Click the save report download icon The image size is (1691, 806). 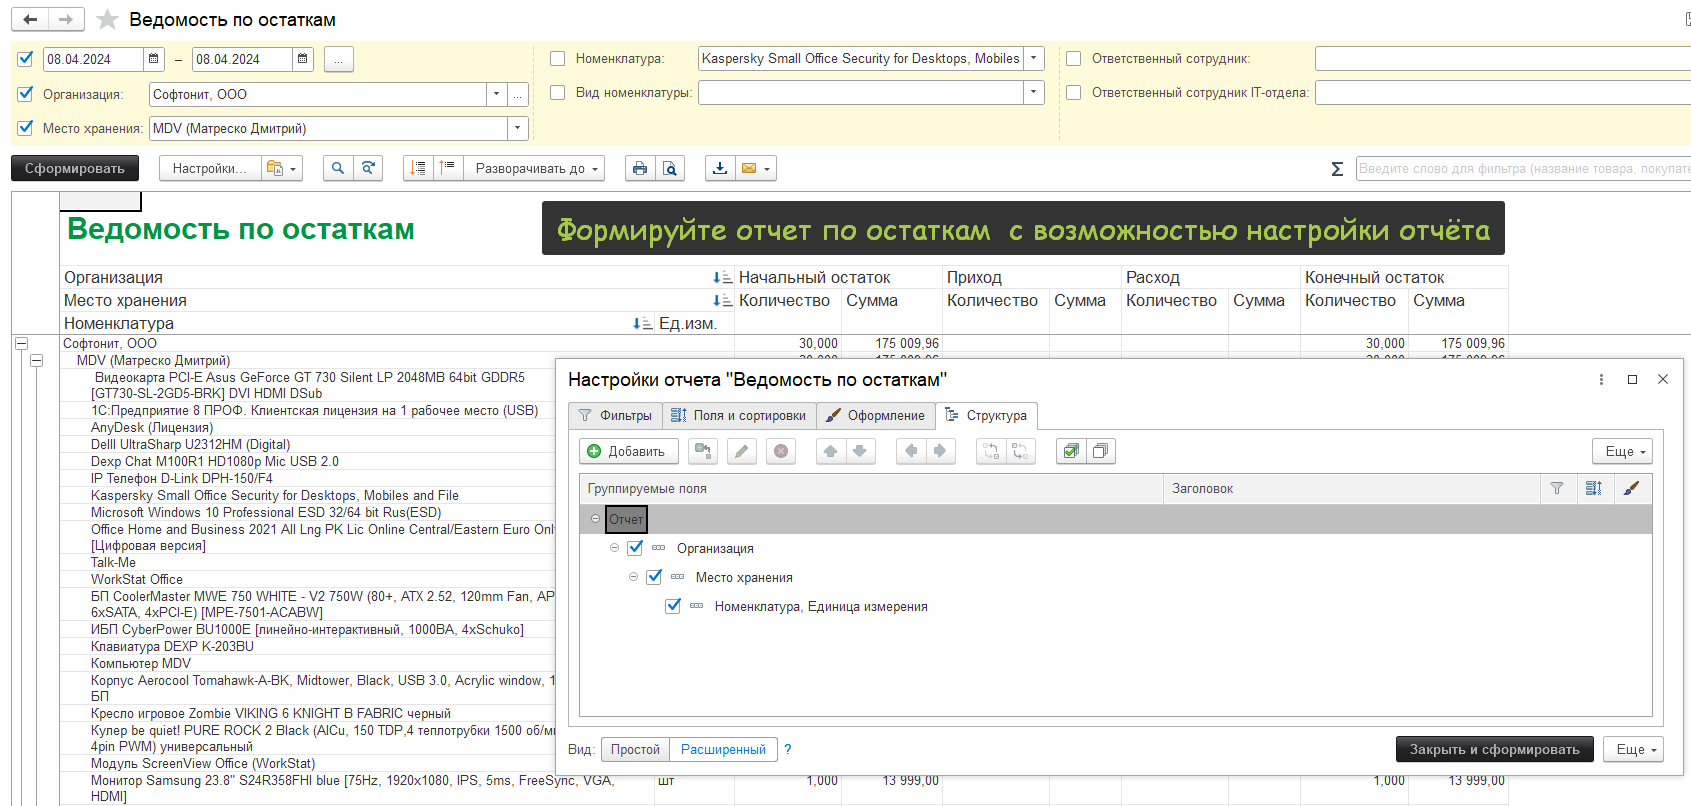point(719,169)
